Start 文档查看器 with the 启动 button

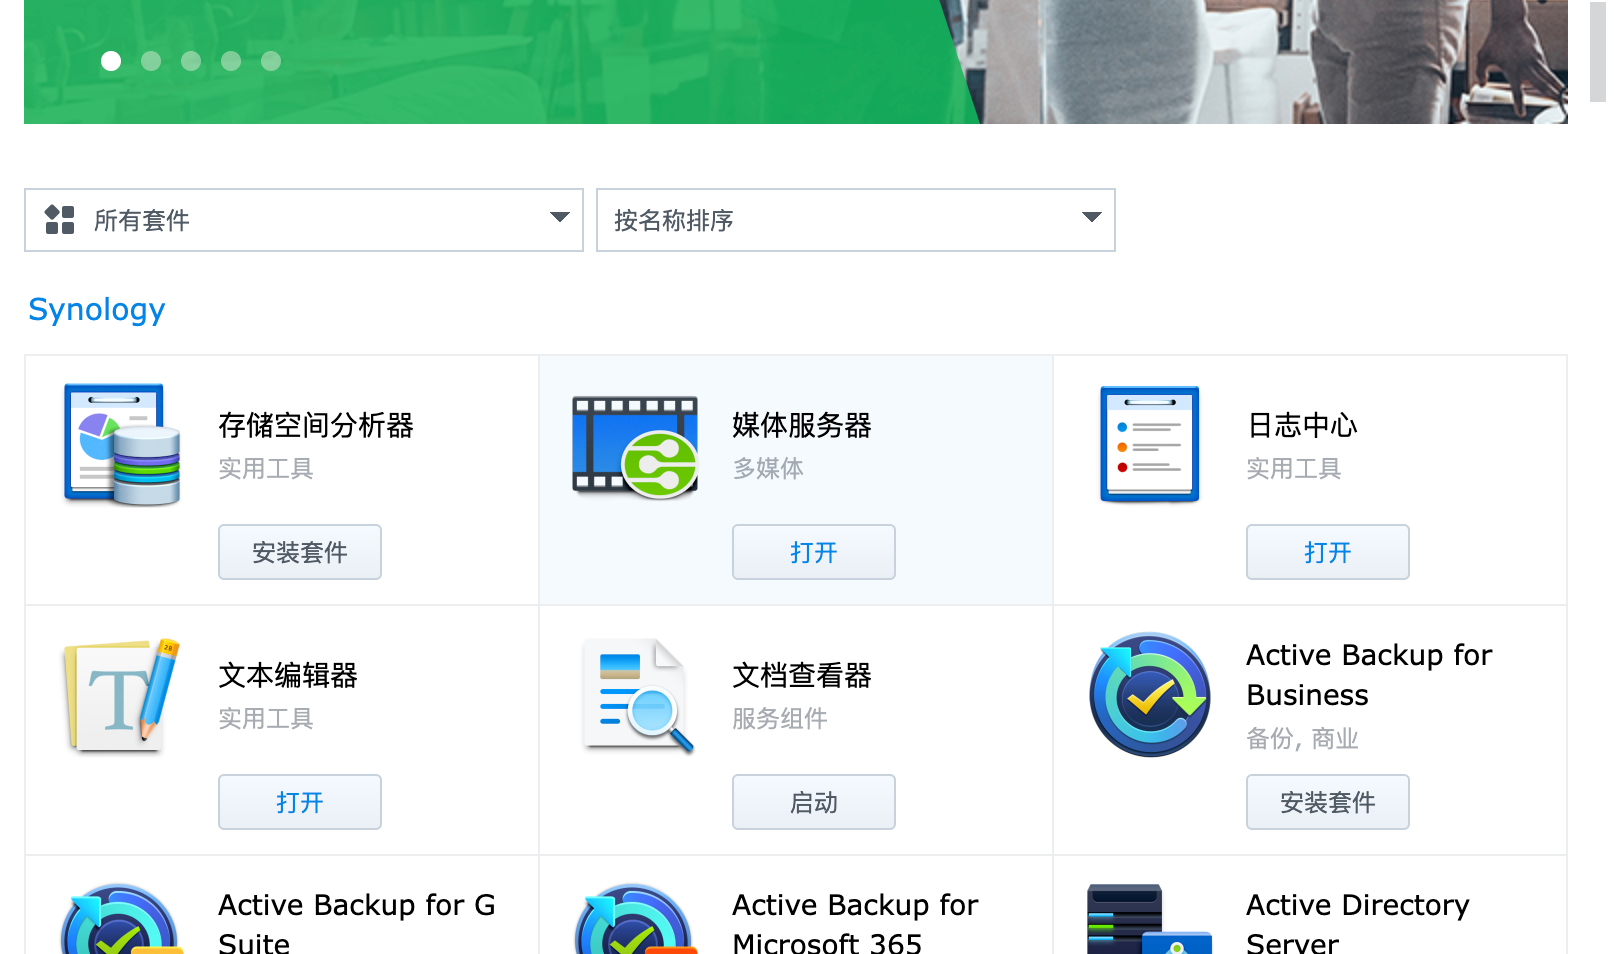(x=814, y=802)
